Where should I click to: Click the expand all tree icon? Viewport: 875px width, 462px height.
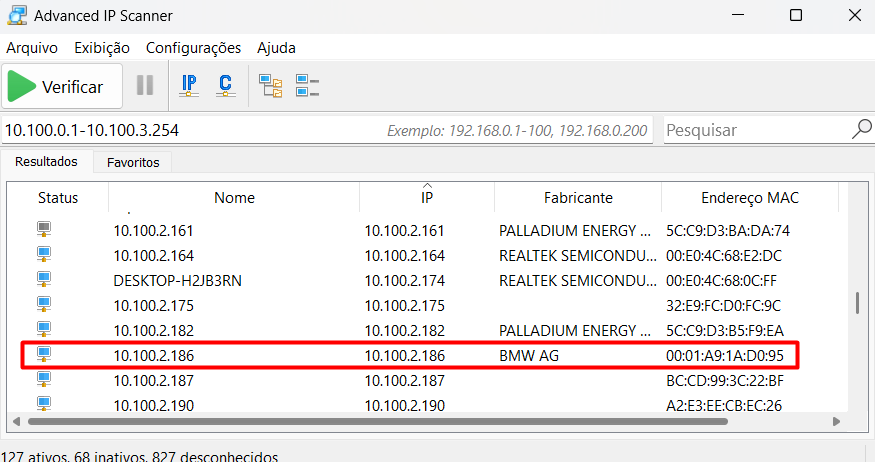tap(271, 86)
